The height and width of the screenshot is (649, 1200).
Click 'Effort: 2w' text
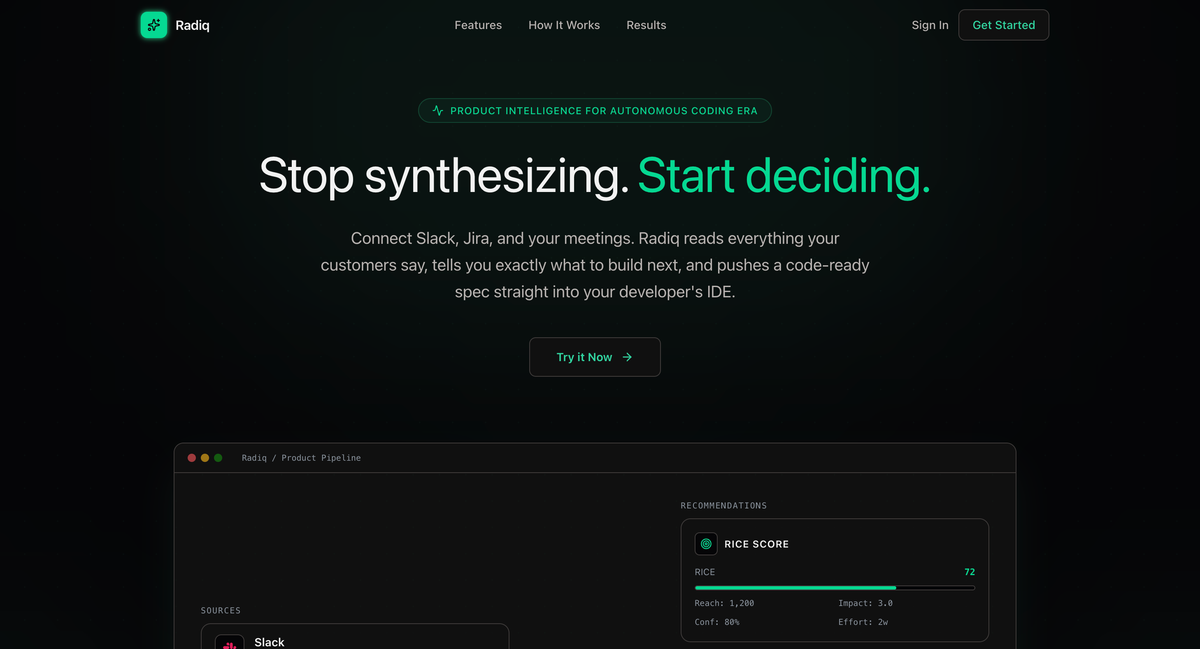(863, 622)
